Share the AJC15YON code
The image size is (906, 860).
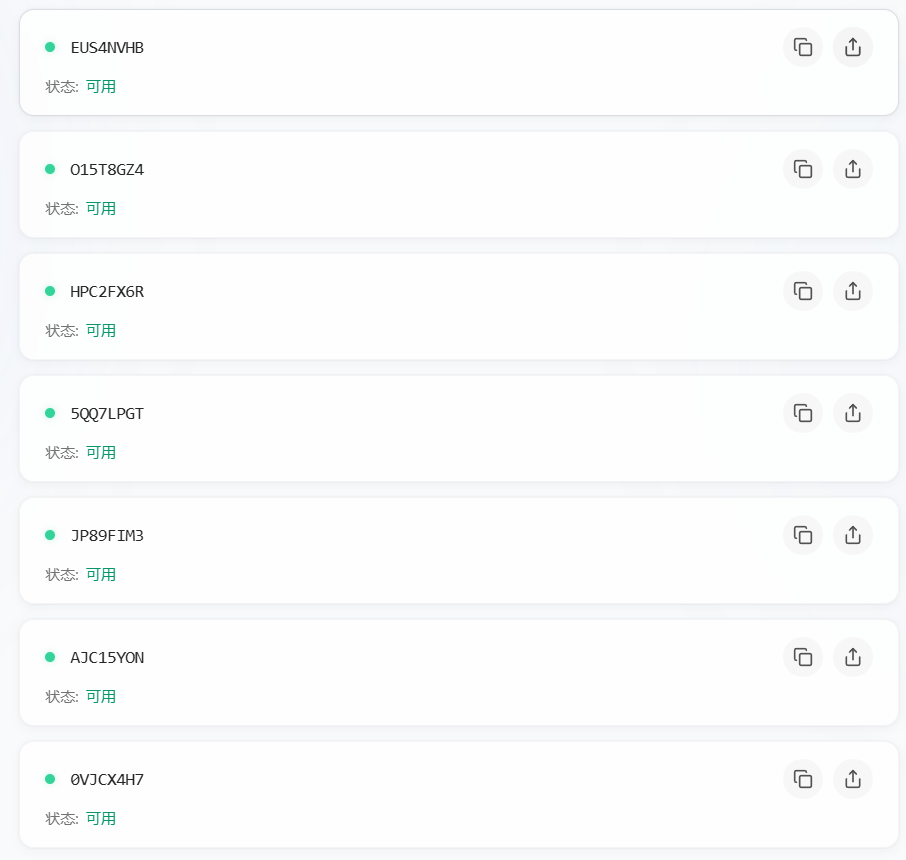(853, 657)
